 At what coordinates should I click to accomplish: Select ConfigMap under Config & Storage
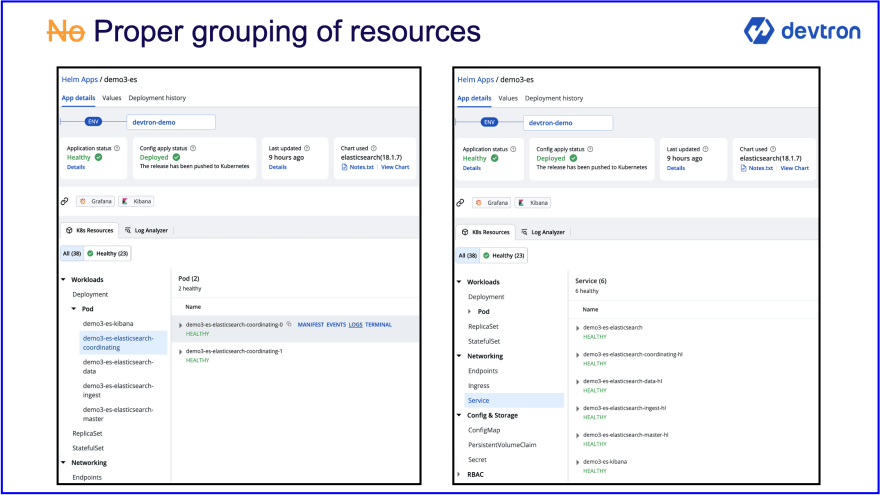[484, 430]
